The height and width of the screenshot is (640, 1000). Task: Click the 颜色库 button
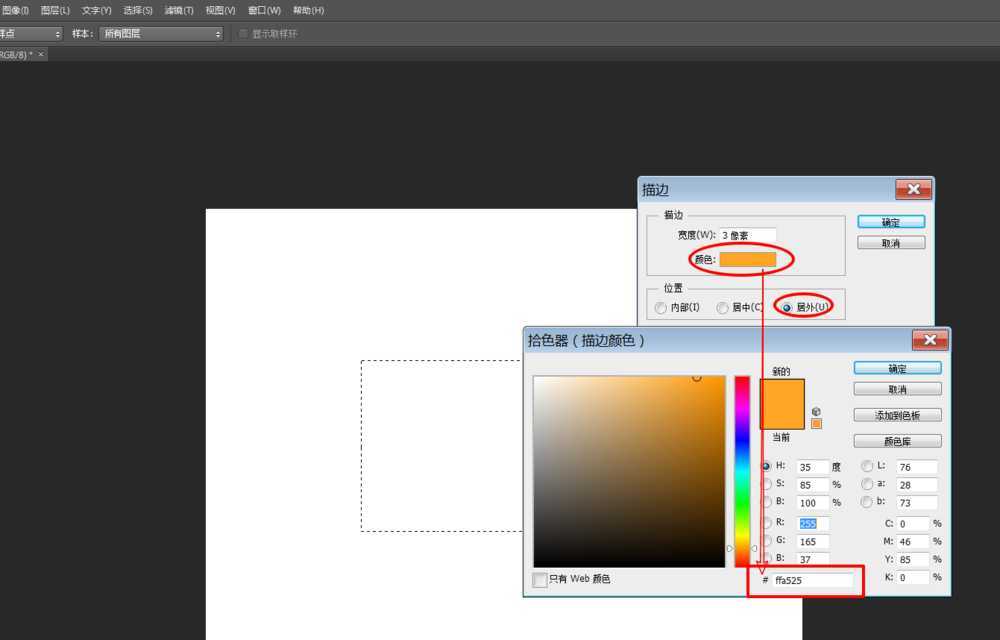(897, 441)
